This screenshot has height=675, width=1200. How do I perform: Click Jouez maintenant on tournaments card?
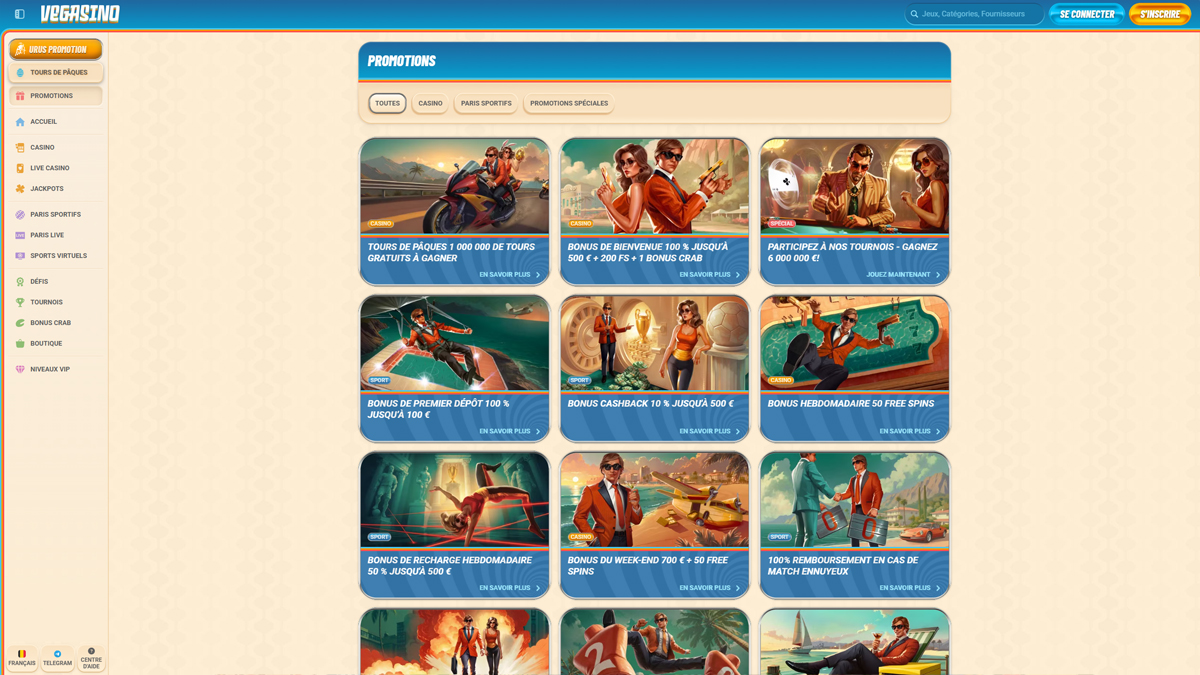(903, 274)
